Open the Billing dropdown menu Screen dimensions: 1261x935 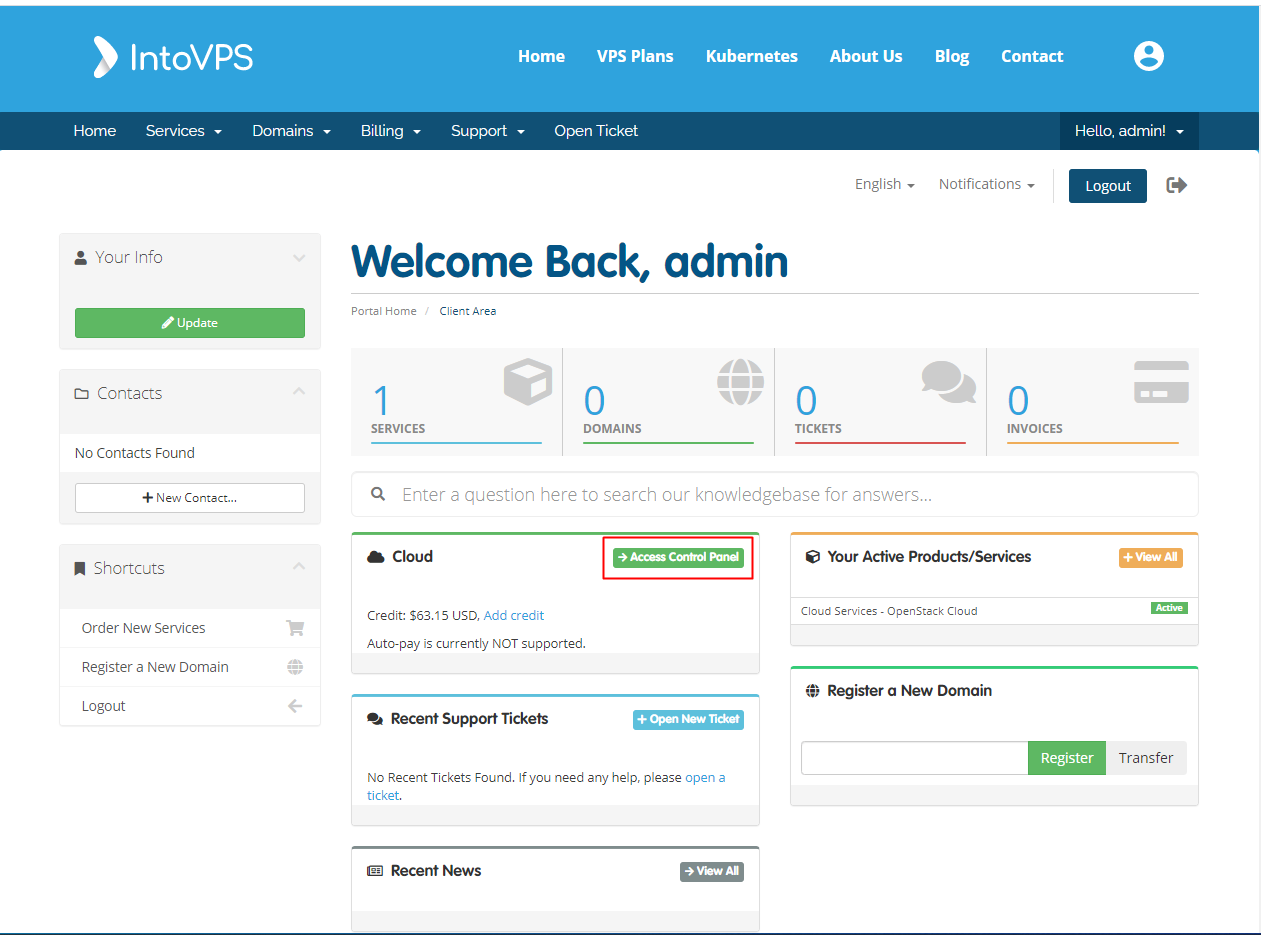click(391, 131)
